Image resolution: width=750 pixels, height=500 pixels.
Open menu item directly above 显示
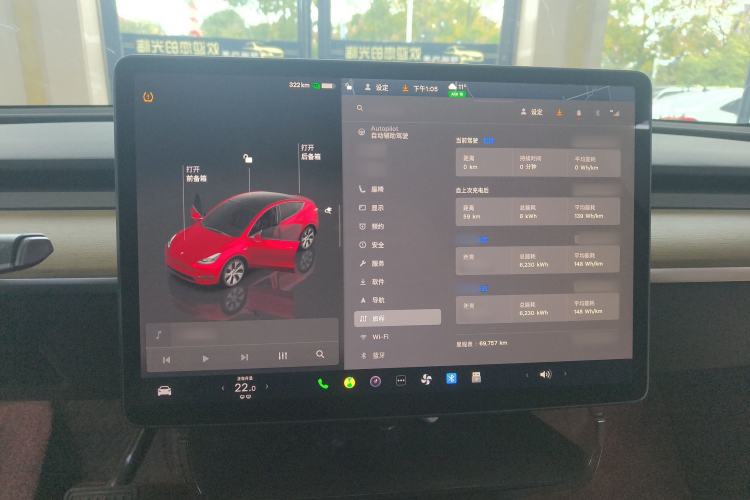371,189
